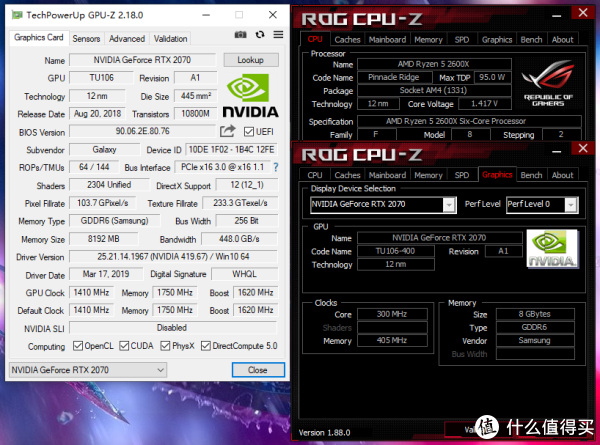The image size is (600, 445).
Task: Click the GPU-Z refresh icon
Action: coord(260,35)
